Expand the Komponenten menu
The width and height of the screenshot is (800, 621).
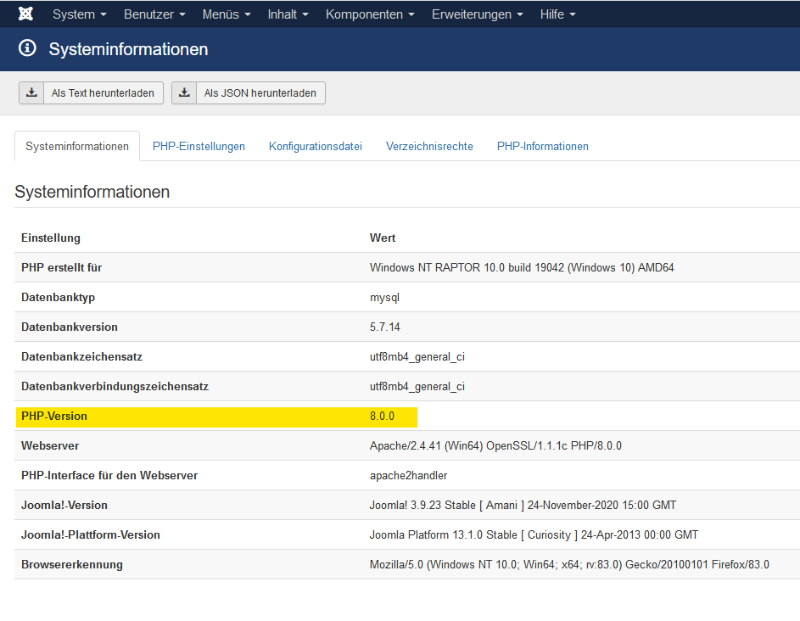click(370, 14)
